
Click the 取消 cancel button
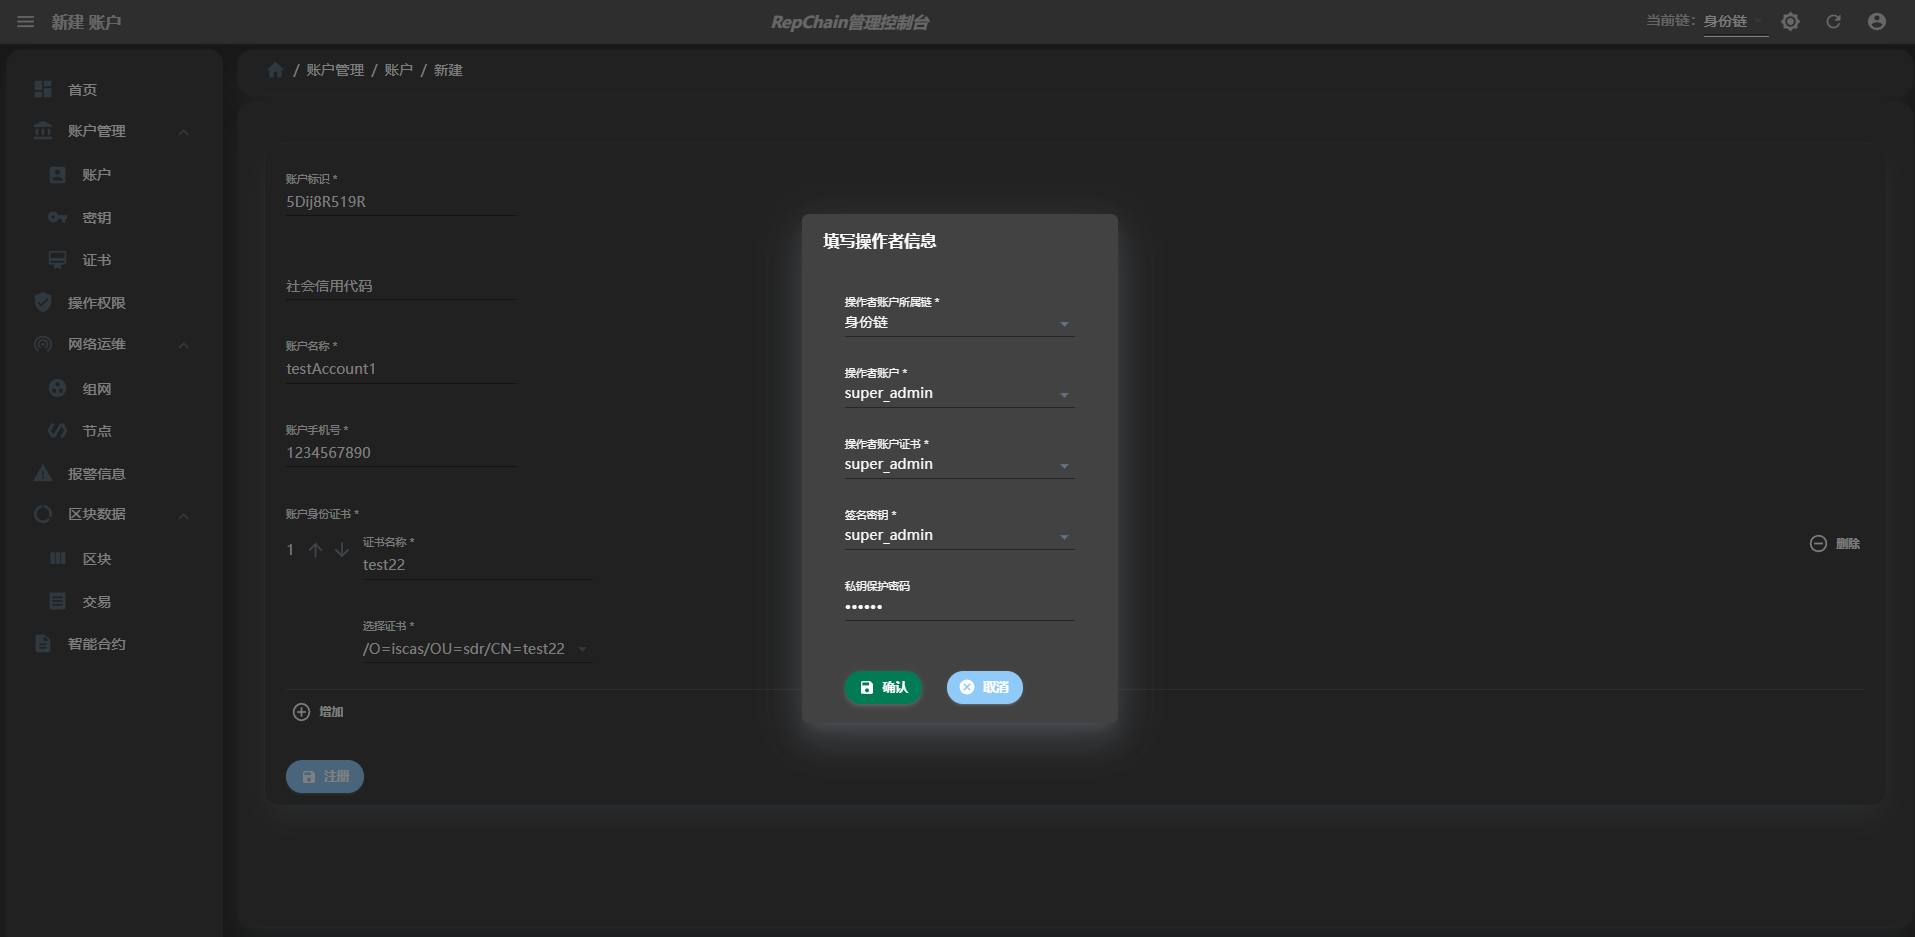click(x=984, y=687)
